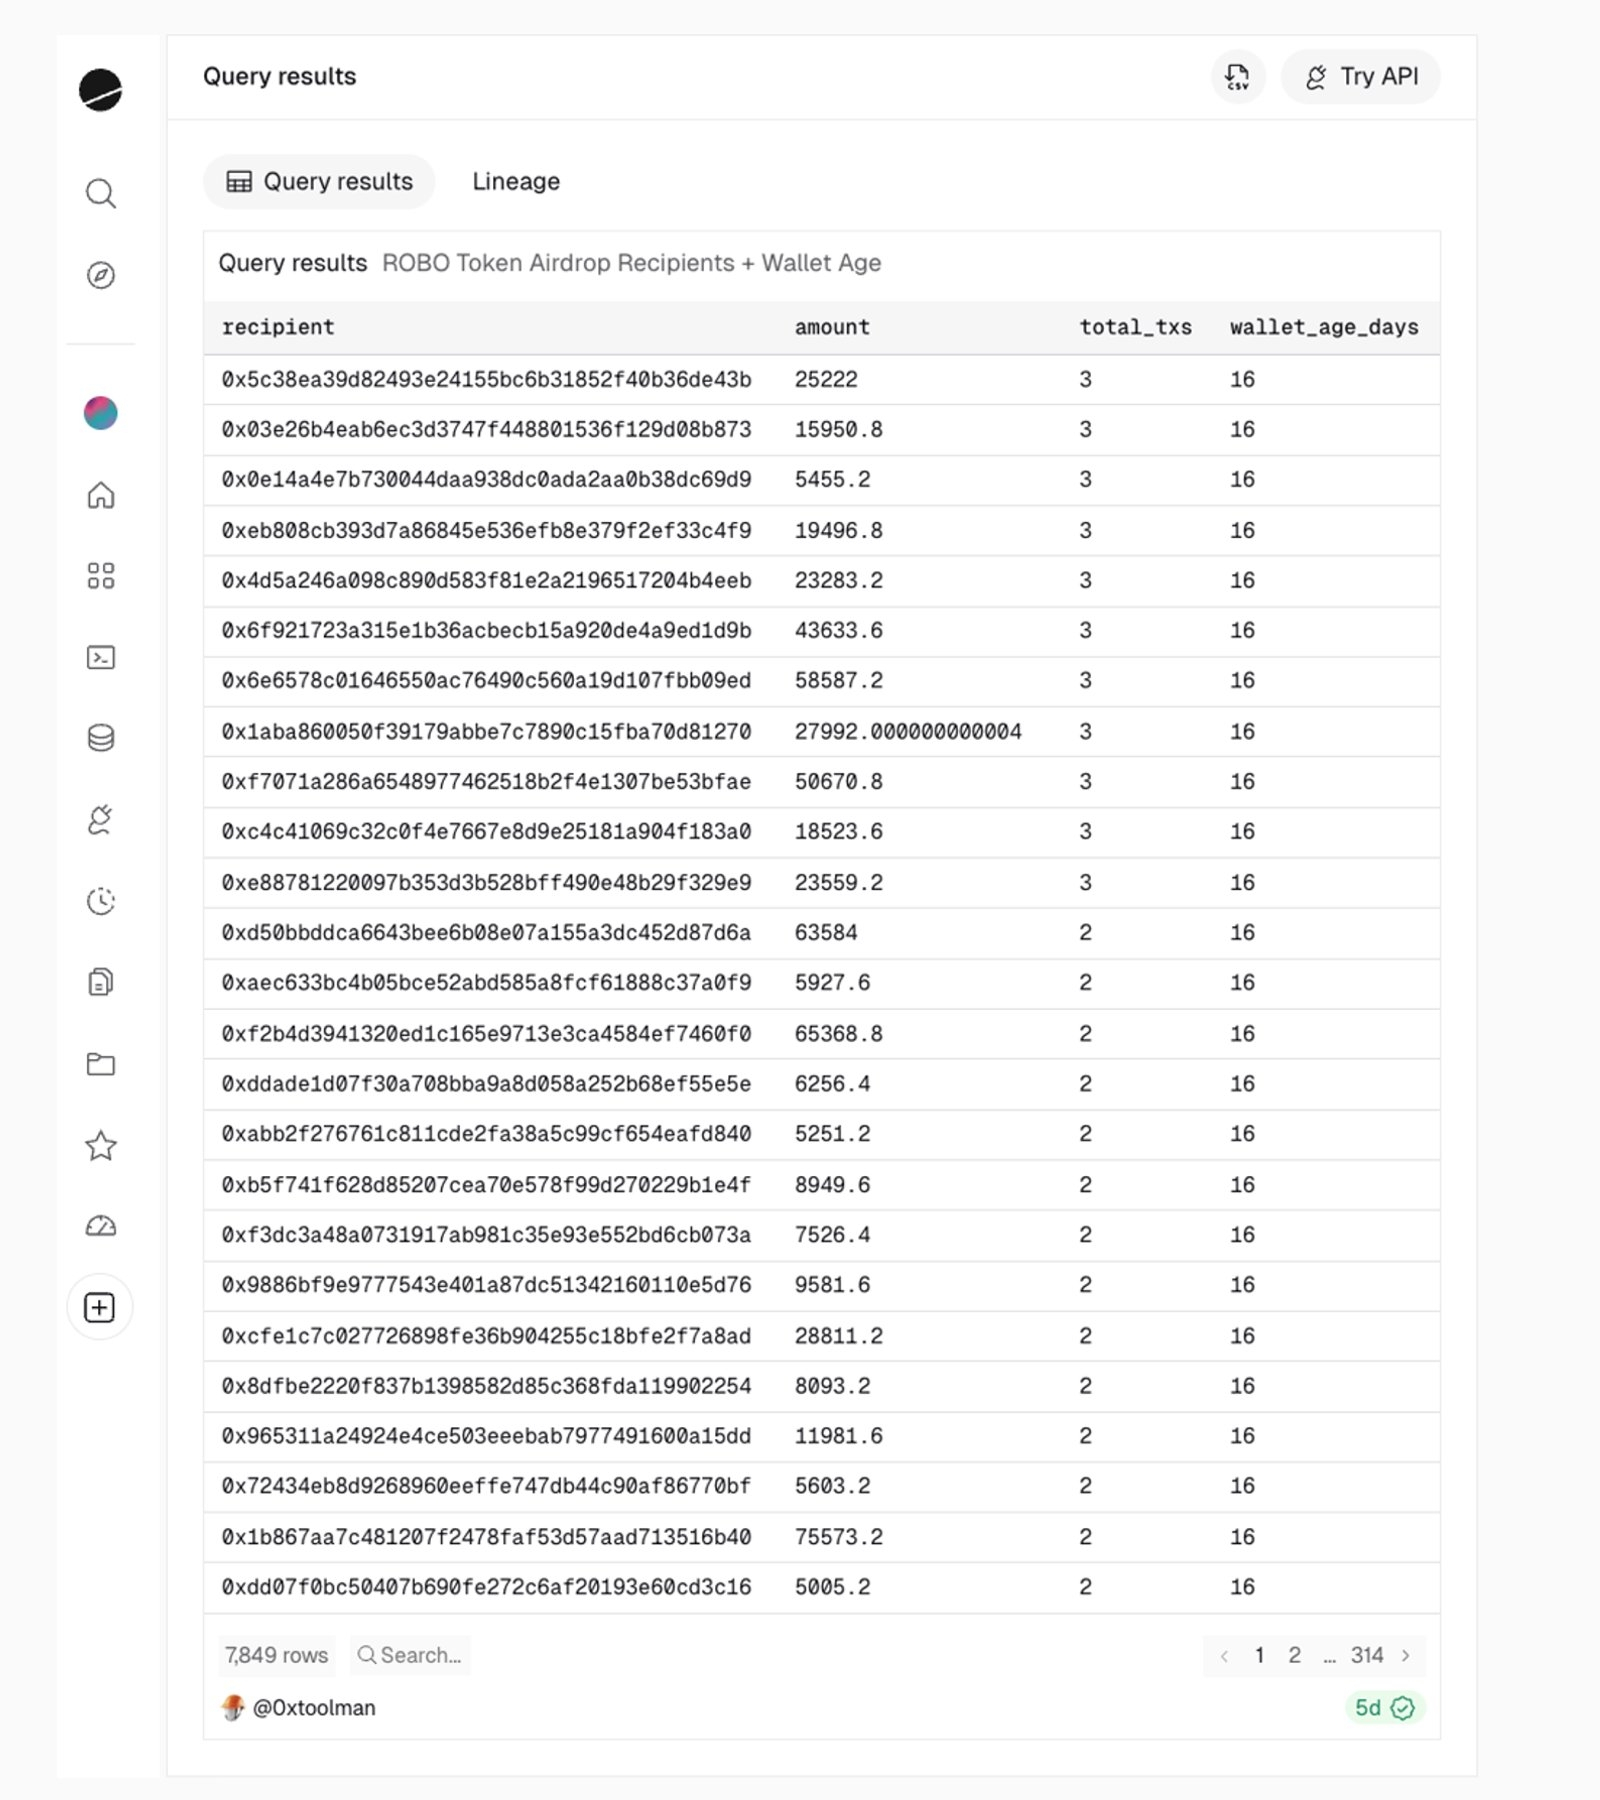Click the database stack icon
This screenshot has width=1600, height=1800.
coord(101,738)
